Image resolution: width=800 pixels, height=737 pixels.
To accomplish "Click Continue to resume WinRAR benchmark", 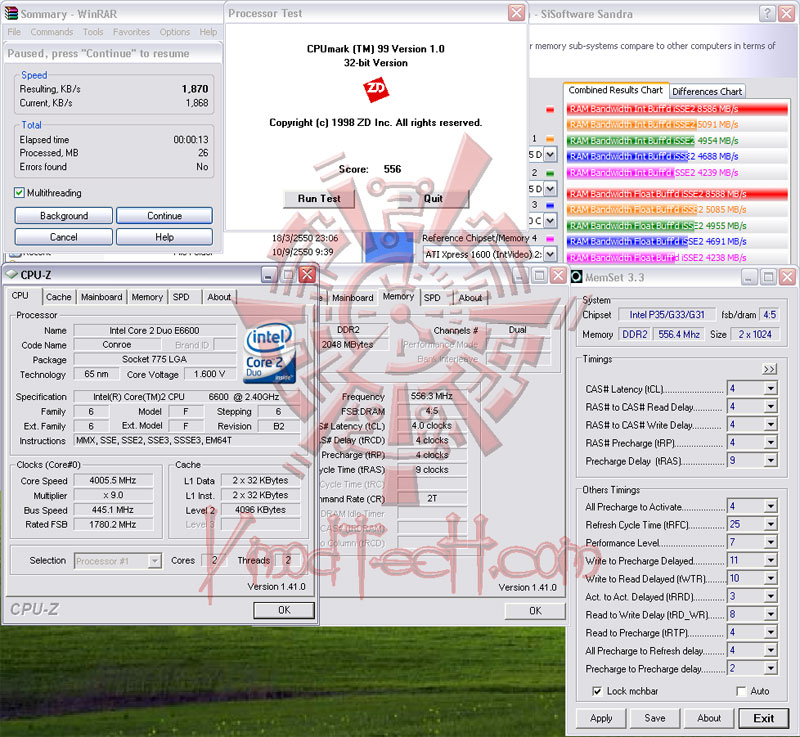I will point(164,216).
